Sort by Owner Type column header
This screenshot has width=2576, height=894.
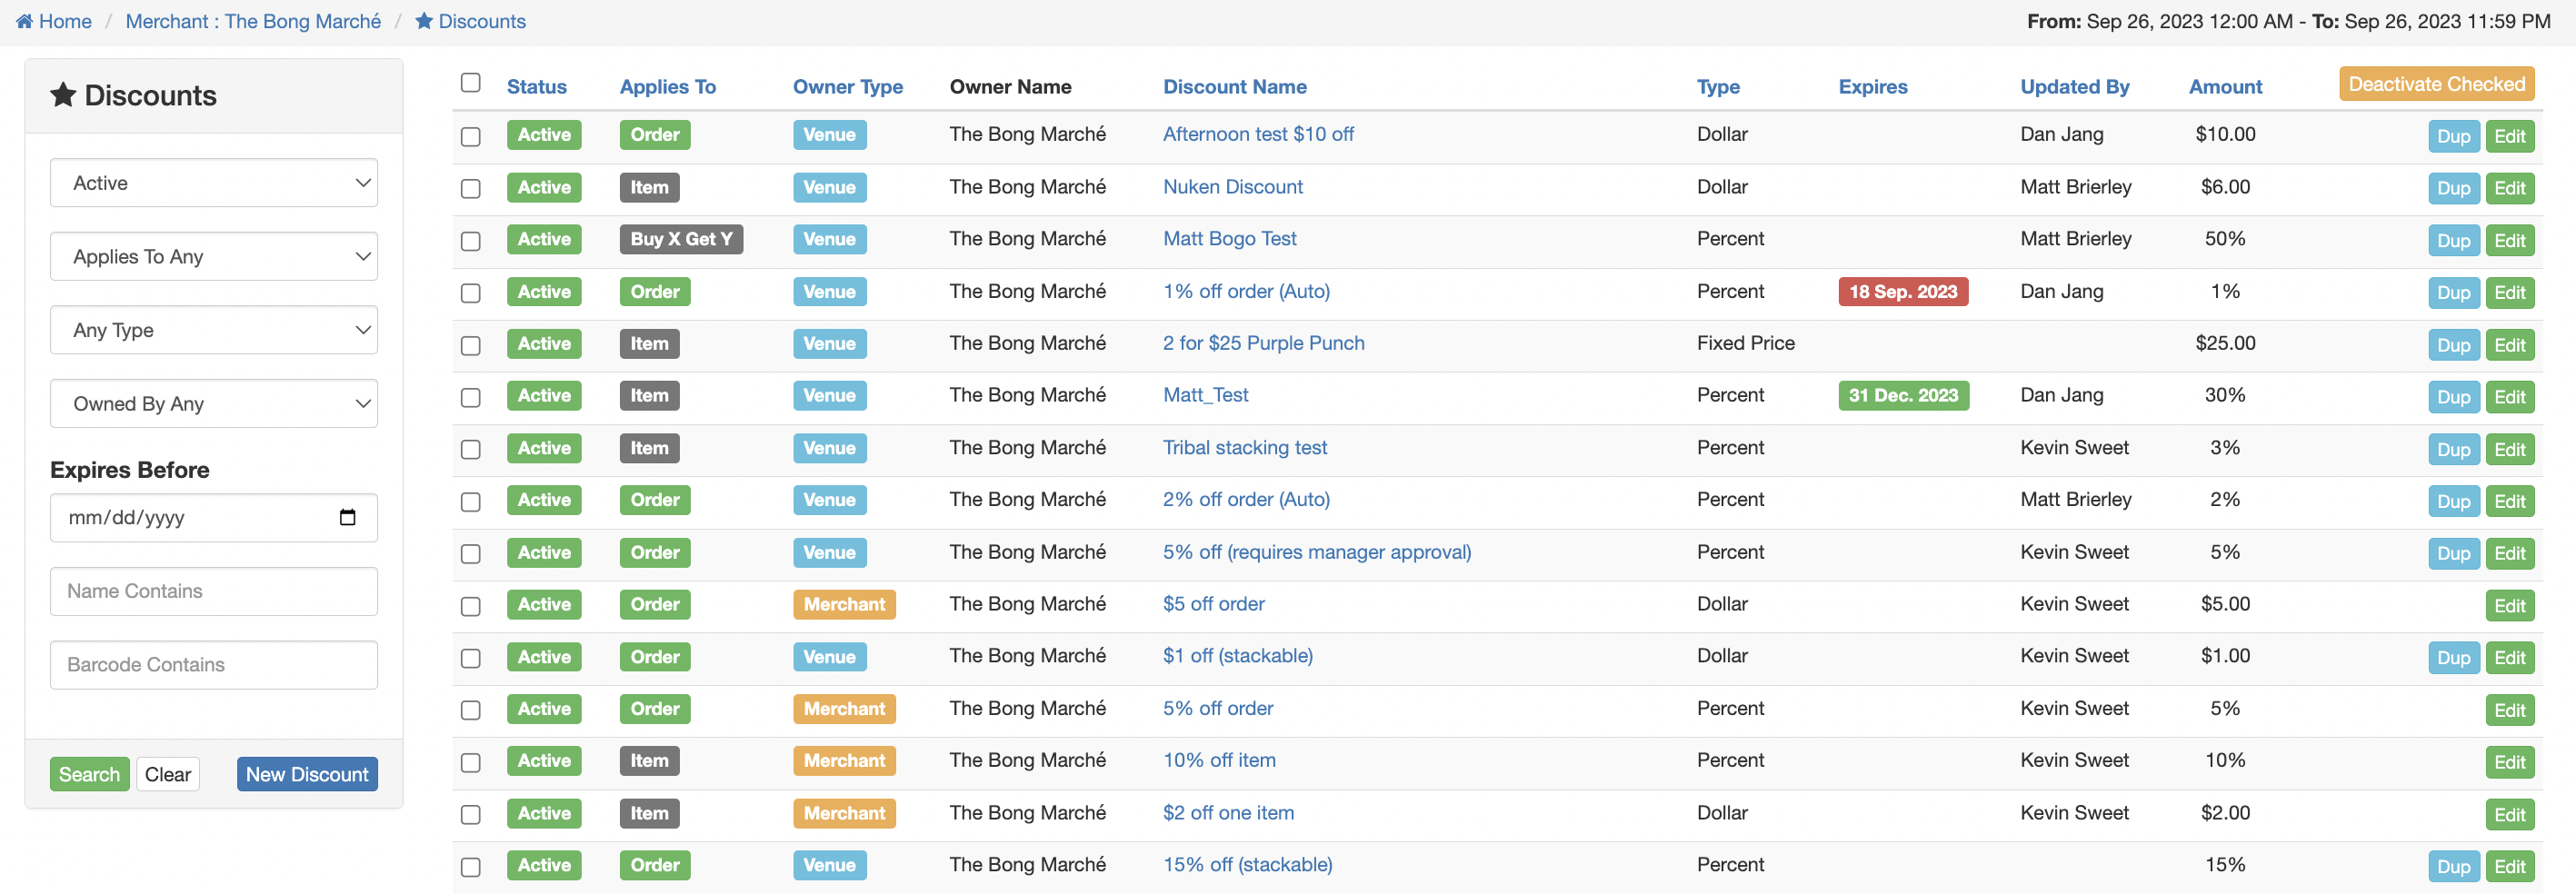pos(847,87)
